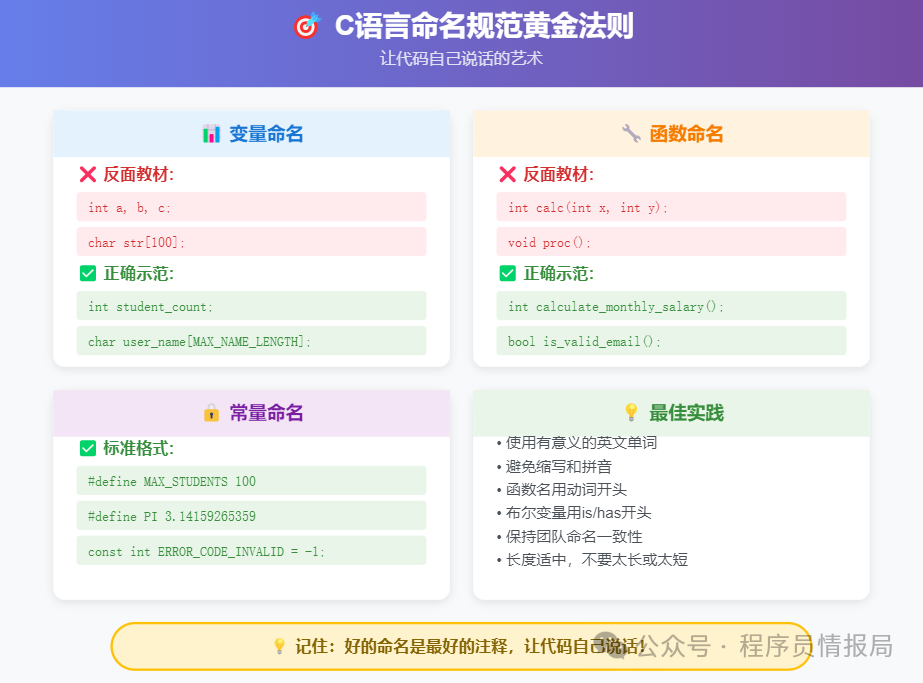Image resolution: width=923 pixels, height=683 pixels.
Task: Select the 函数命名 card heading
Action: tap(686, 134)
